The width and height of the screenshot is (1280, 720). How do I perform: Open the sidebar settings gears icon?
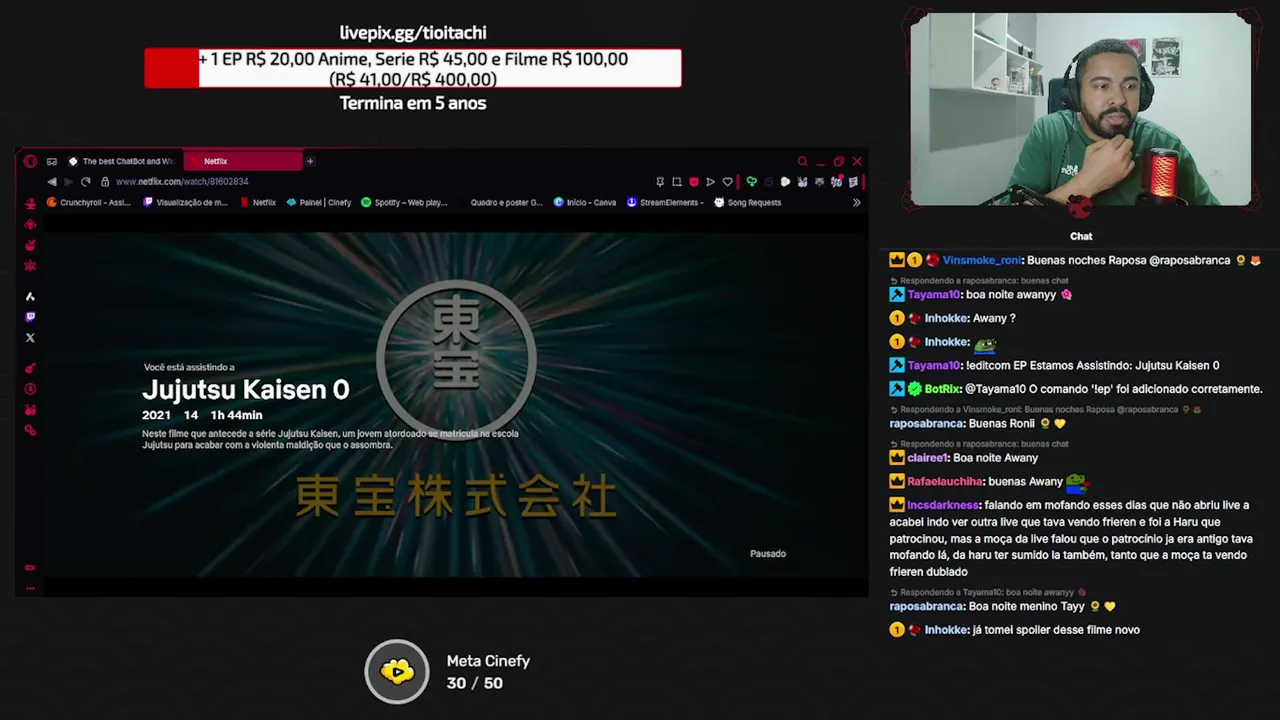(x=30, y=430)
